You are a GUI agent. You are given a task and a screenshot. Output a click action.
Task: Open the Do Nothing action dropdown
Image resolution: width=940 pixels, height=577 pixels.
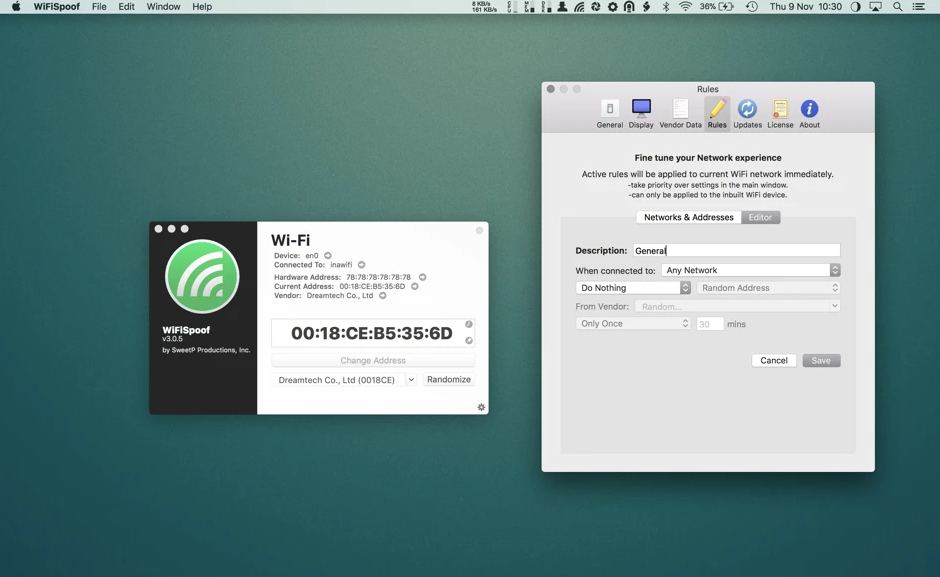point(633,288)
